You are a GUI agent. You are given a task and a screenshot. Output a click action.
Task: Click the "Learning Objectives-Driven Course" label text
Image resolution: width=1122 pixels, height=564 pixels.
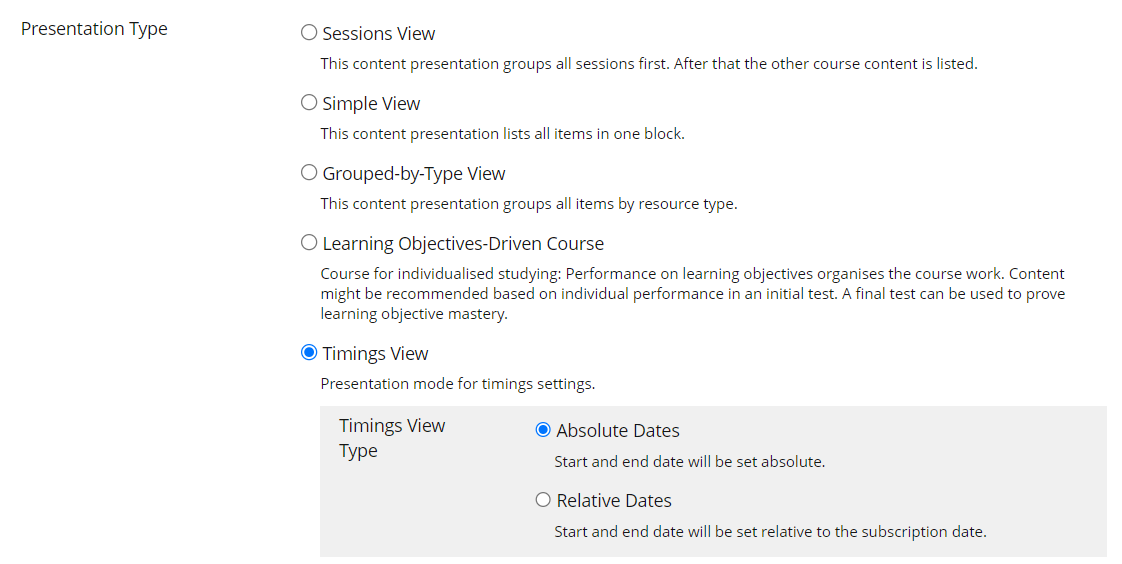462,244
